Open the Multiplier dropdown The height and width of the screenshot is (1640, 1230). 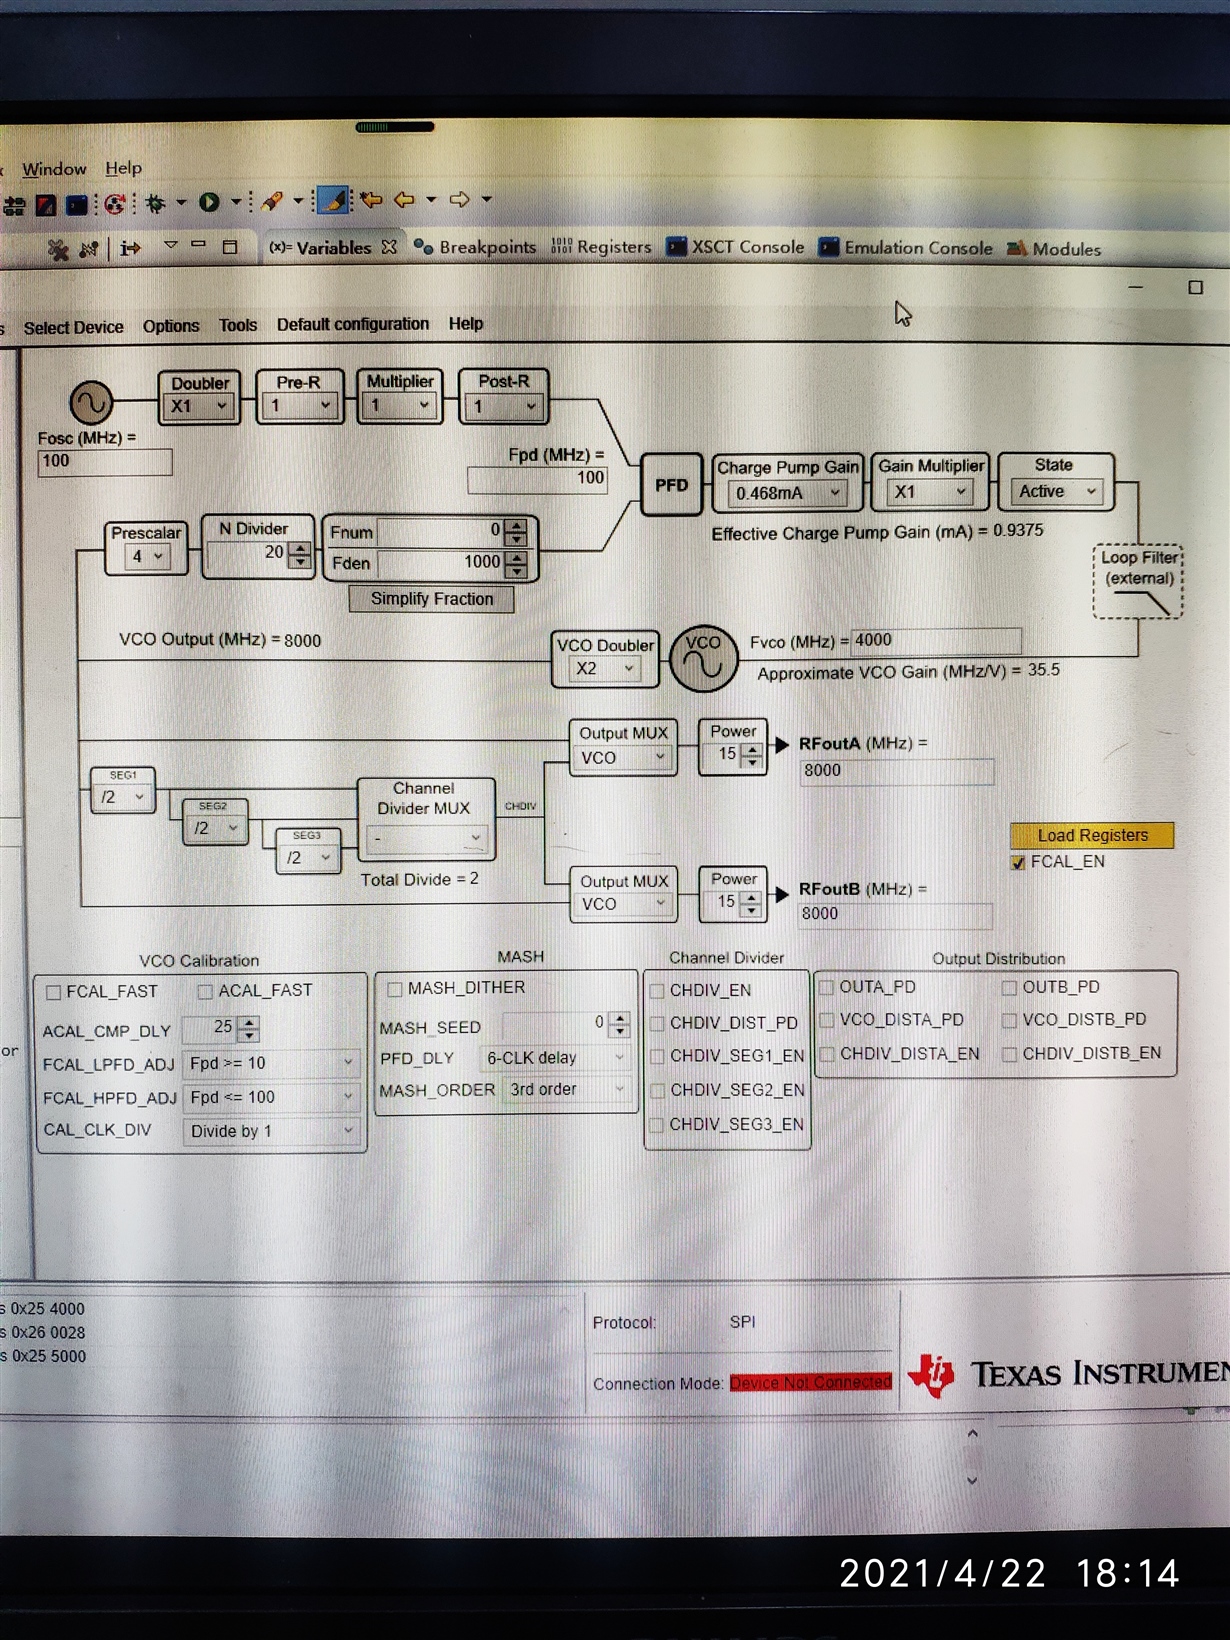pos(399,405)
